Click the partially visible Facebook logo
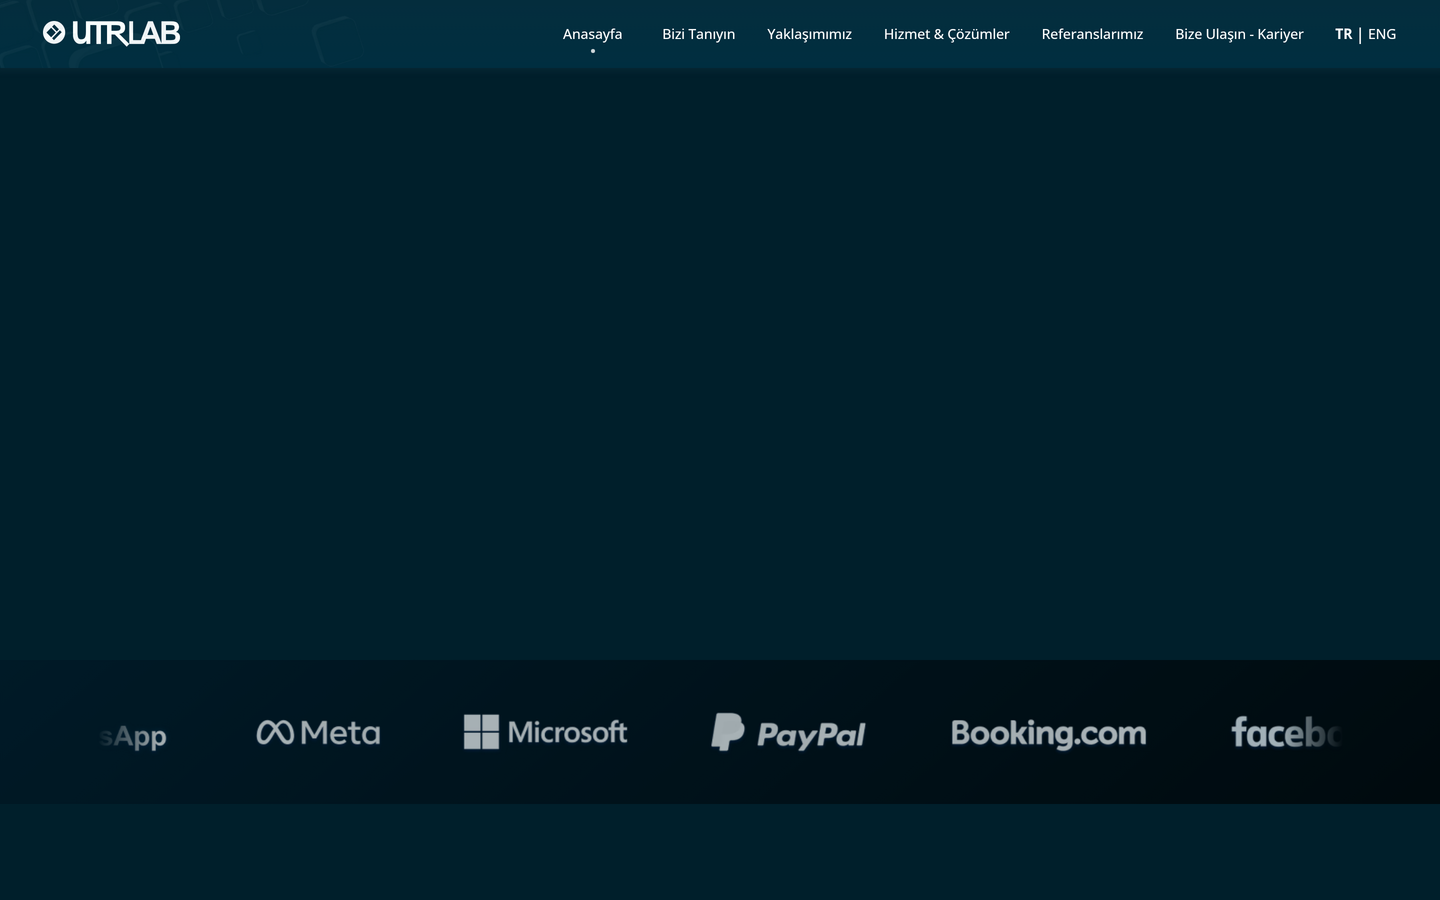1440x900 pixels. point(1286,732)
